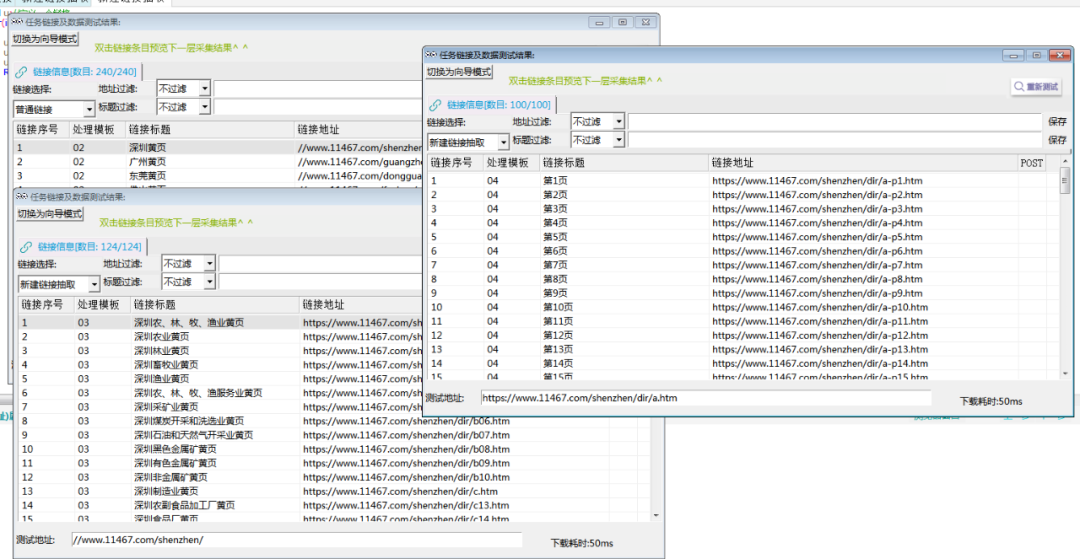Click link icon on the 124/124 tab
The height and width of the screenshot is (559, 1080).
tap(26, 247)
